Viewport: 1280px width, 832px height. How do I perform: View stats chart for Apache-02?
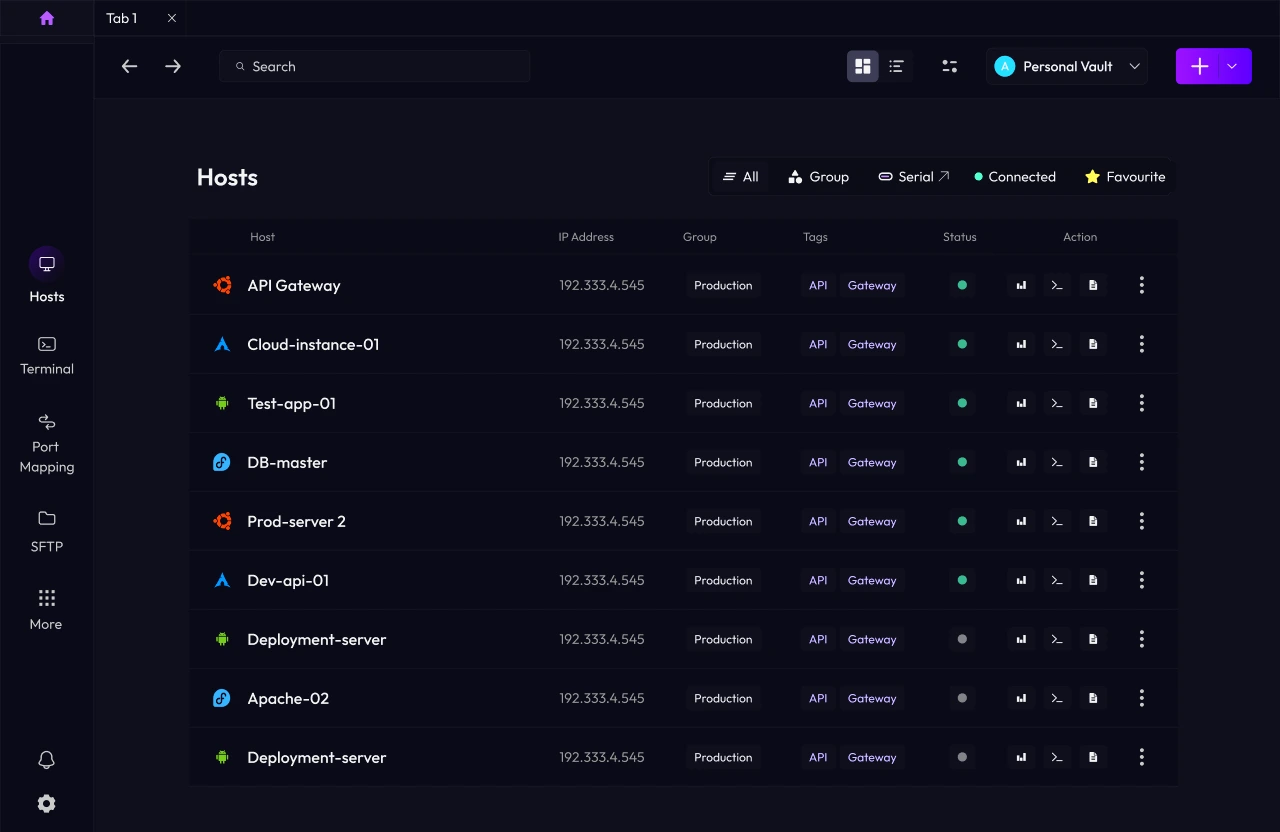1021,698
